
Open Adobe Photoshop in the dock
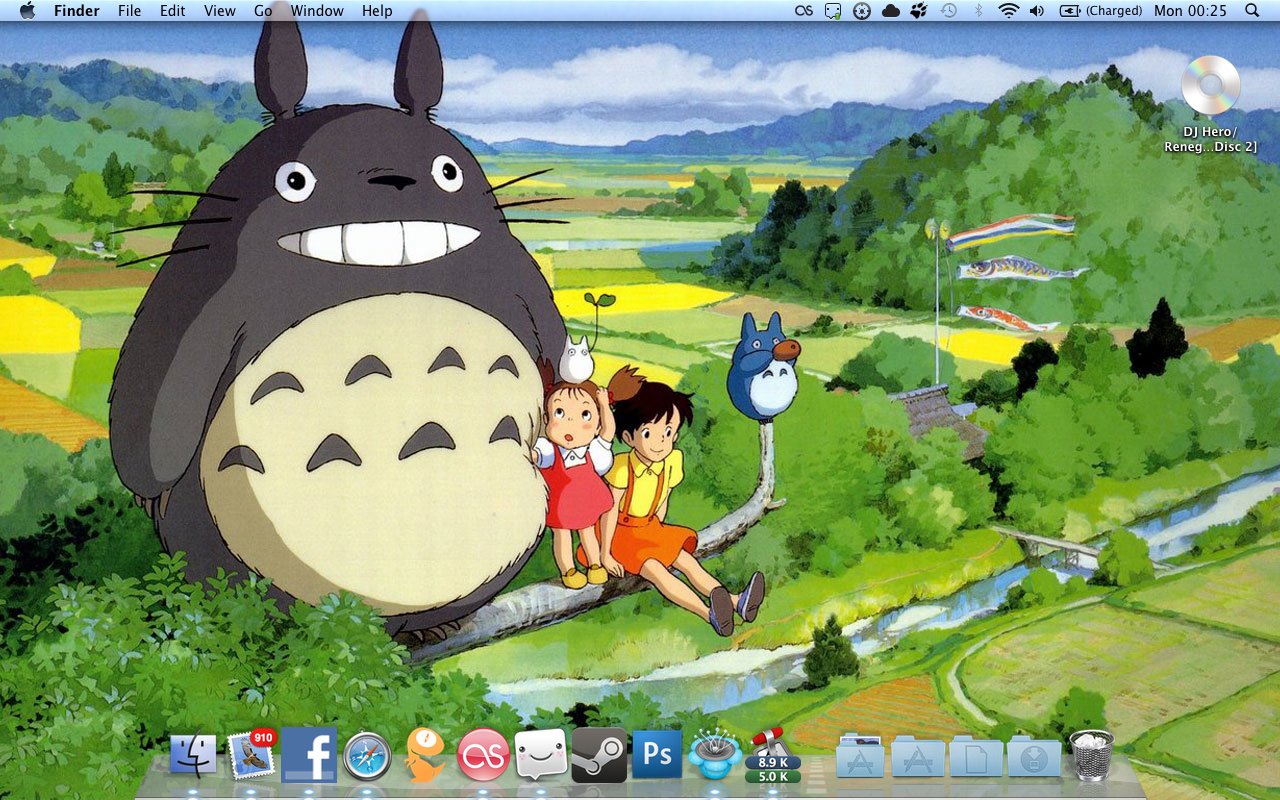657,755
